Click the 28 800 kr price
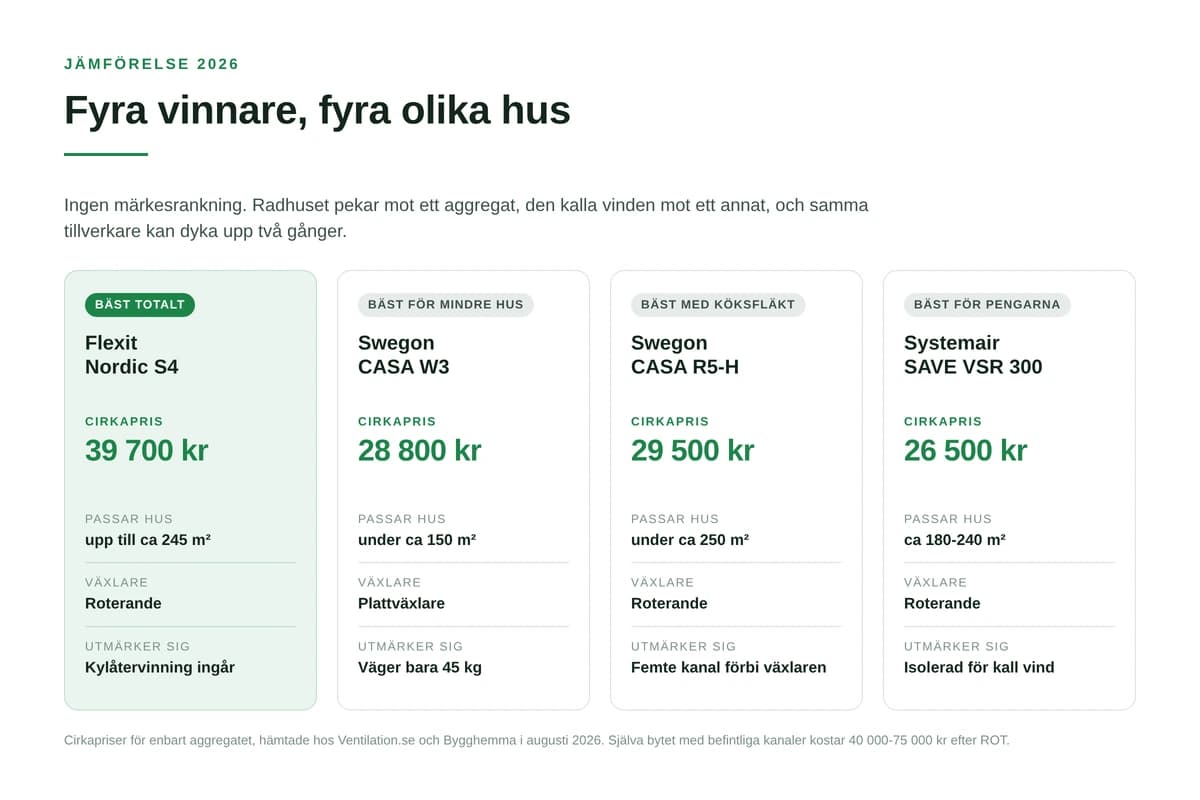Image resolution: width=1200 pixels, height=800 pixels. pos(420,450)
